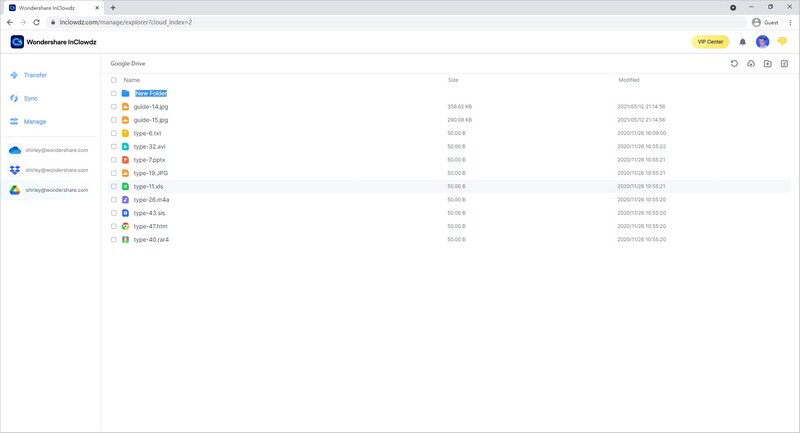This screenshot has height=433, width=800.
Task: Check the box for type-26.m4a
Action: click(x=114, y=199)
